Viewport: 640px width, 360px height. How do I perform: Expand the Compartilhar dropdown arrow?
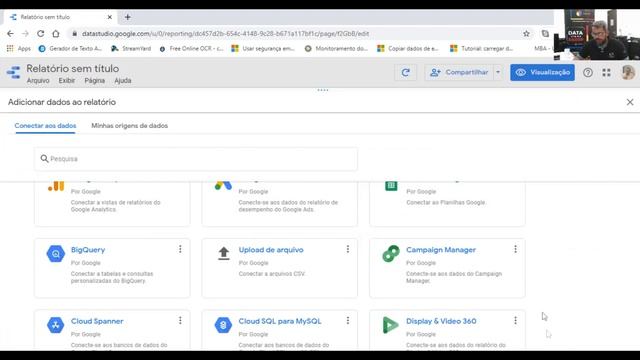click(498, 72)
